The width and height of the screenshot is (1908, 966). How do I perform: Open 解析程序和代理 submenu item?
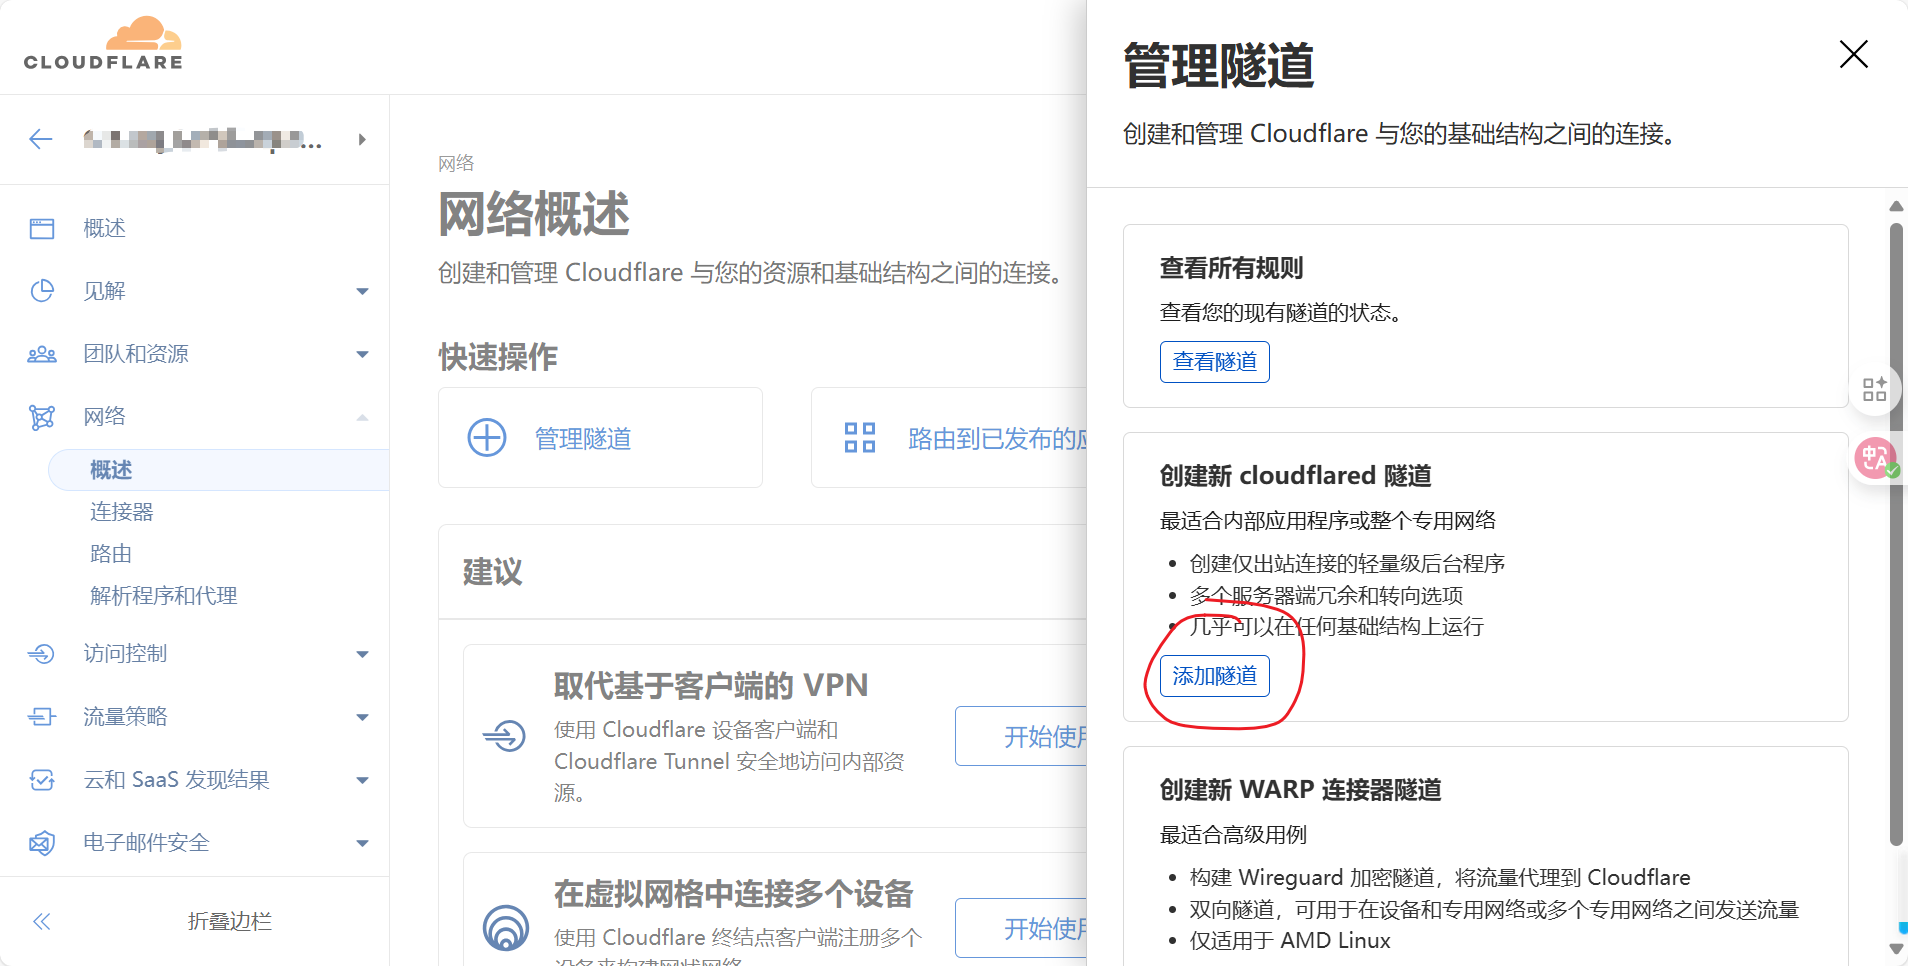164,596
